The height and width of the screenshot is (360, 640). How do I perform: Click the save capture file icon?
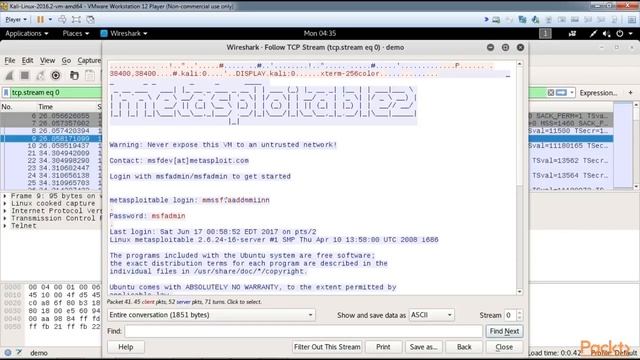pyautogui.click(x=89, y=76)
